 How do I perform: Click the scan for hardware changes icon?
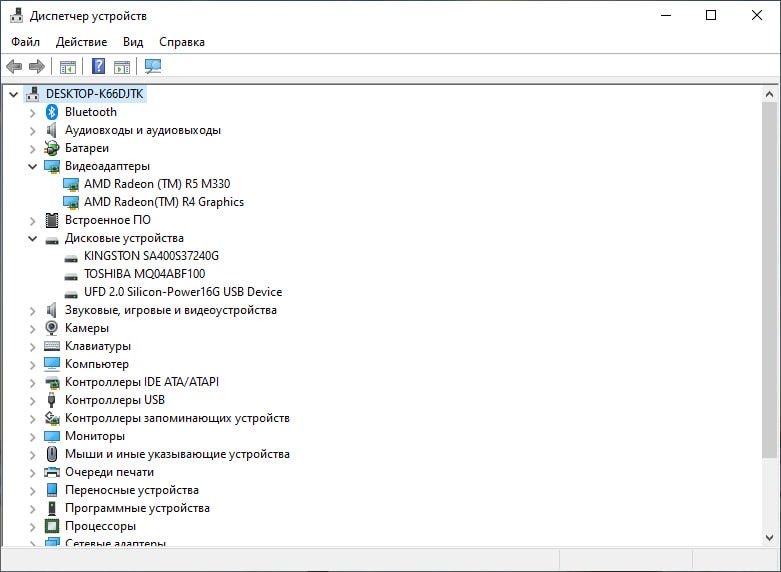point(153,66)
